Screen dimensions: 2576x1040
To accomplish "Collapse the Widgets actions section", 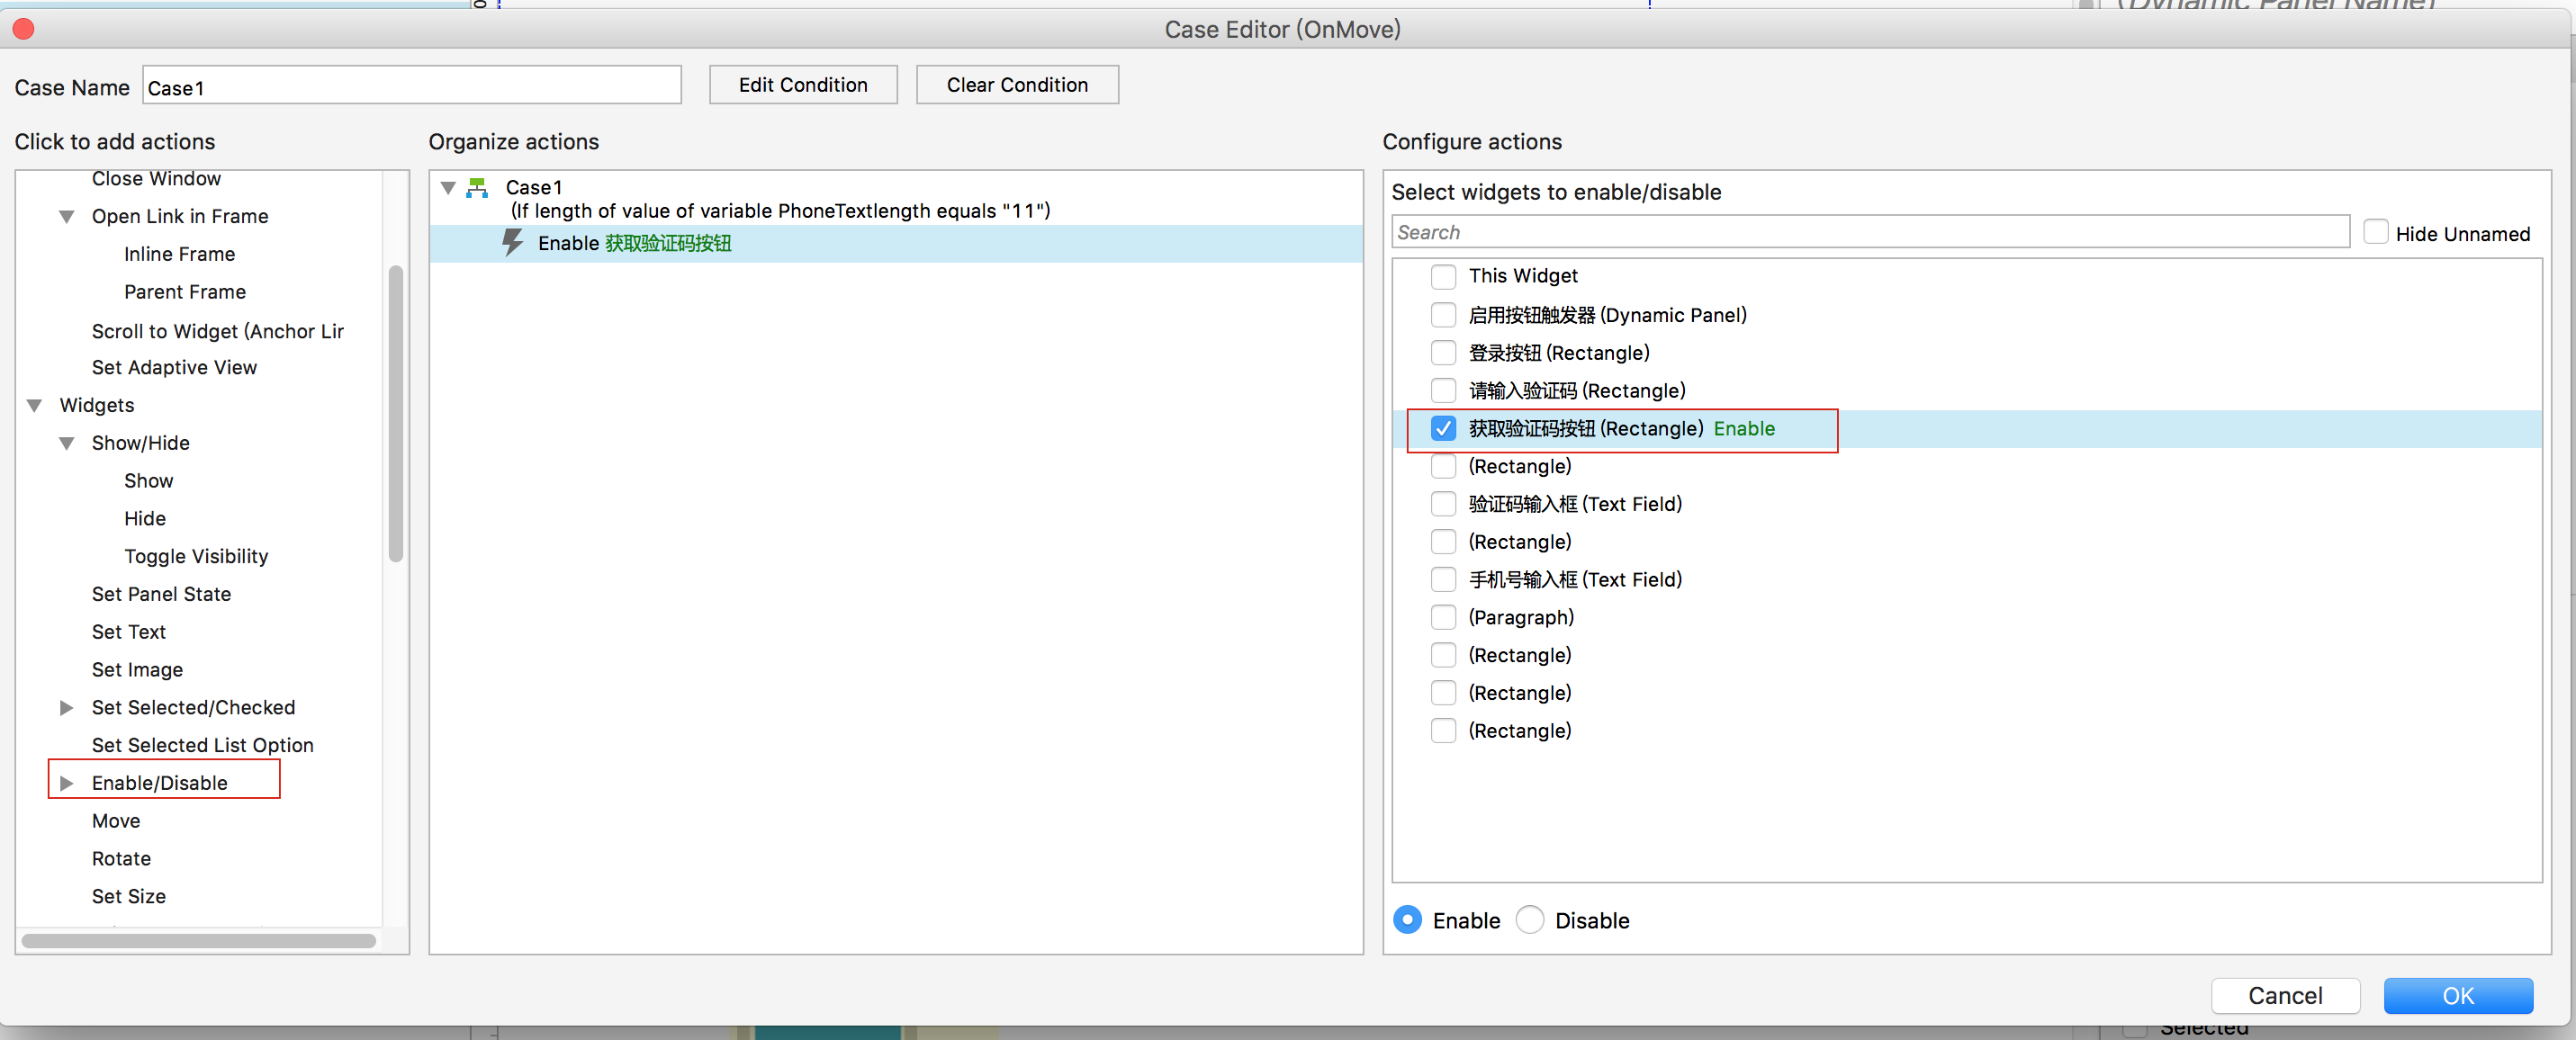I will point(35,405).
